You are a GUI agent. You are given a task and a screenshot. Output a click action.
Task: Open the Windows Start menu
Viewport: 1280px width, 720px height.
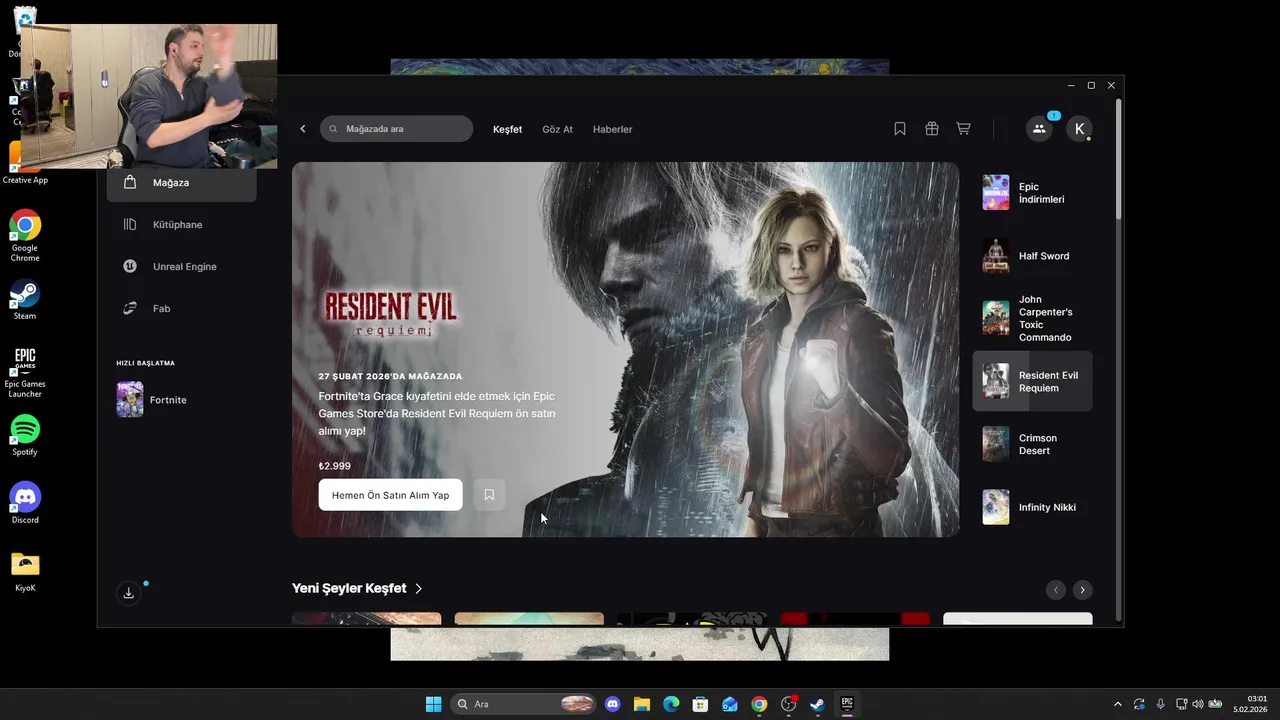pyautogui.click(x=433, y=704)
